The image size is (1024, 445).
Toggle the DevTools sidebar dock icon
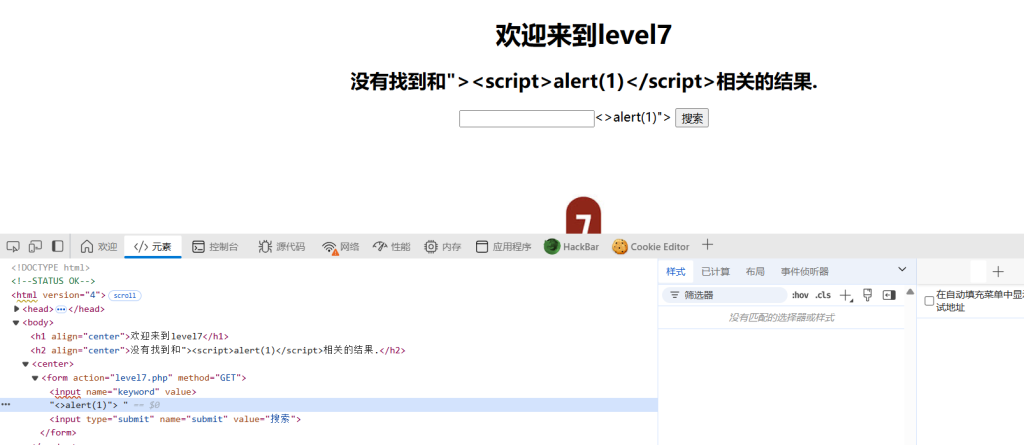(x=57, y=246)
